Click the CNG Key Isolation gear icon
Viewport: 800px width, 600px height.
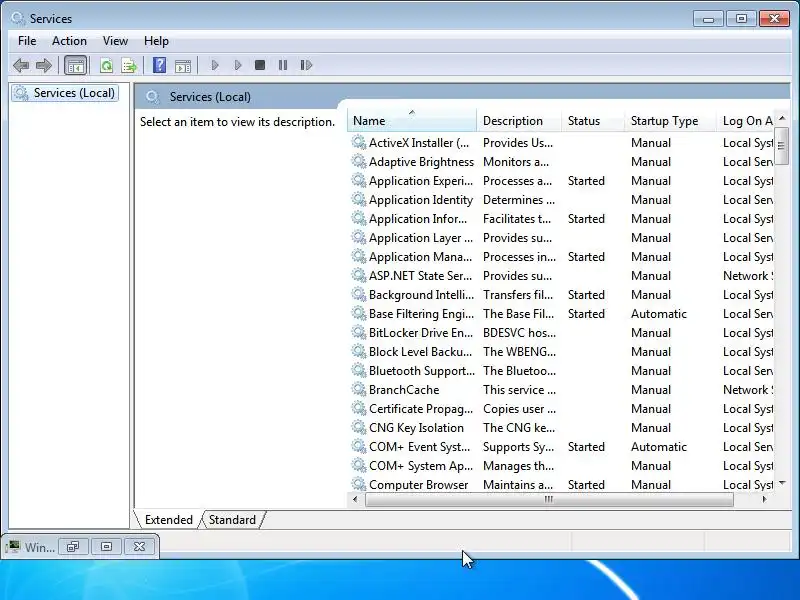click(359, 428)
